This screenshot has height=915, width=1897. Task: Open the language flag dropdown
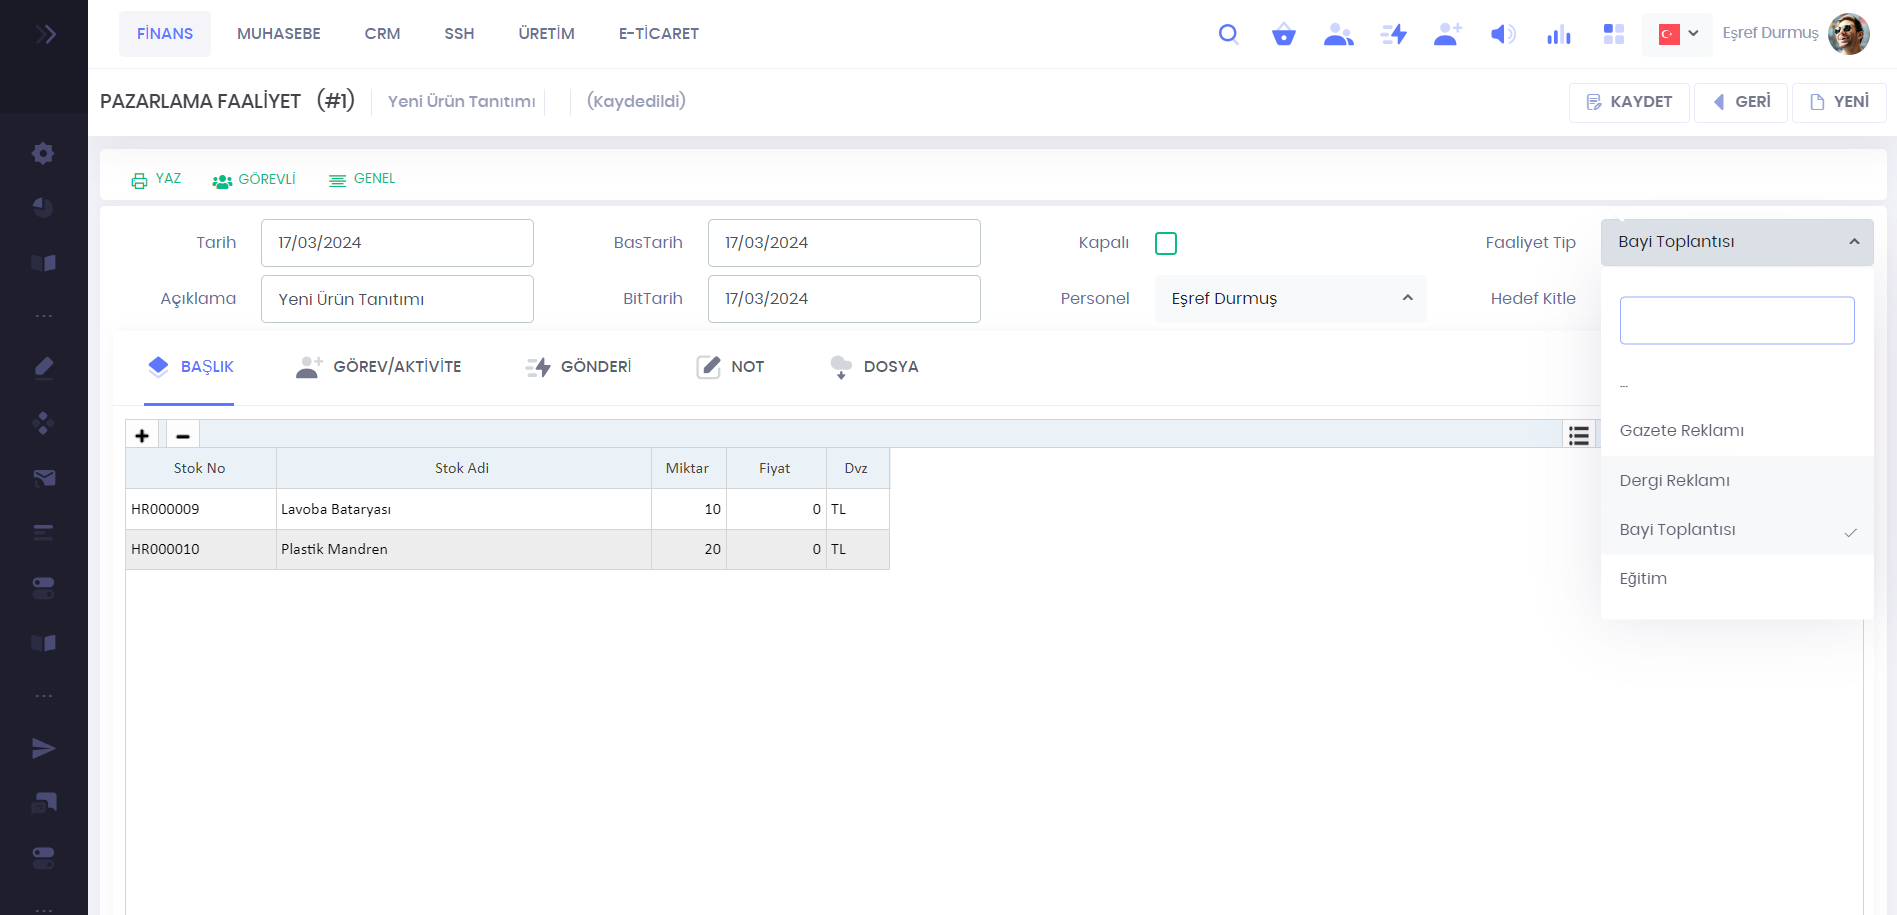coord(1678,34)
